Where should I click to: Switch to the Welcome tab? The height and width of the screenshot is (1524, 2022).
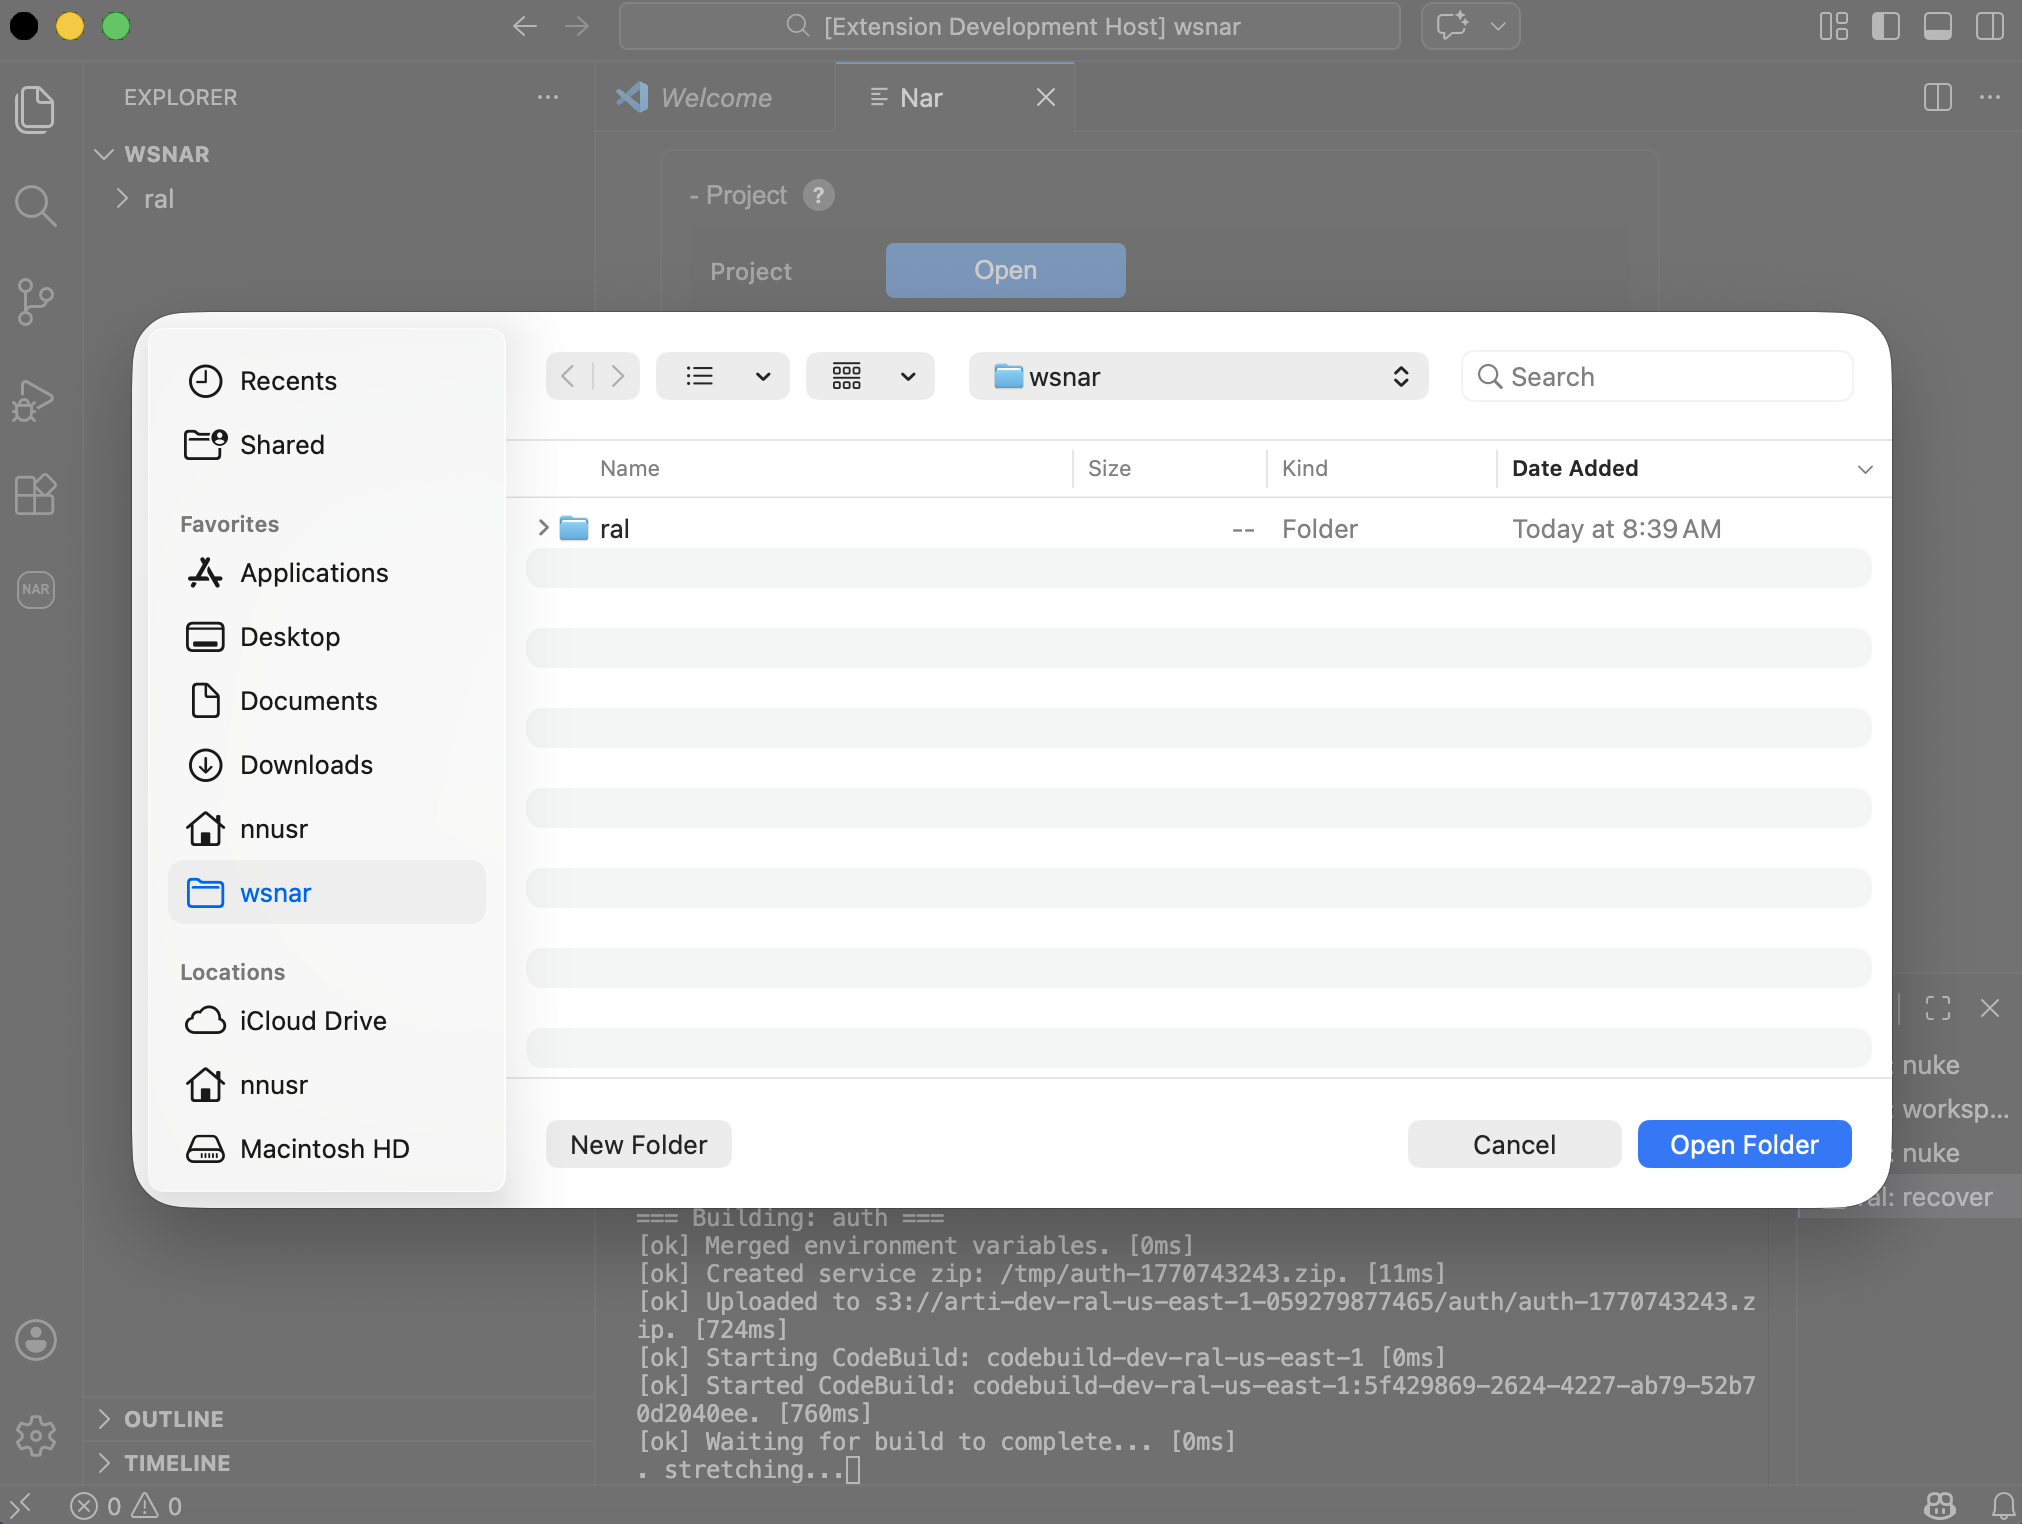[715, 98]
